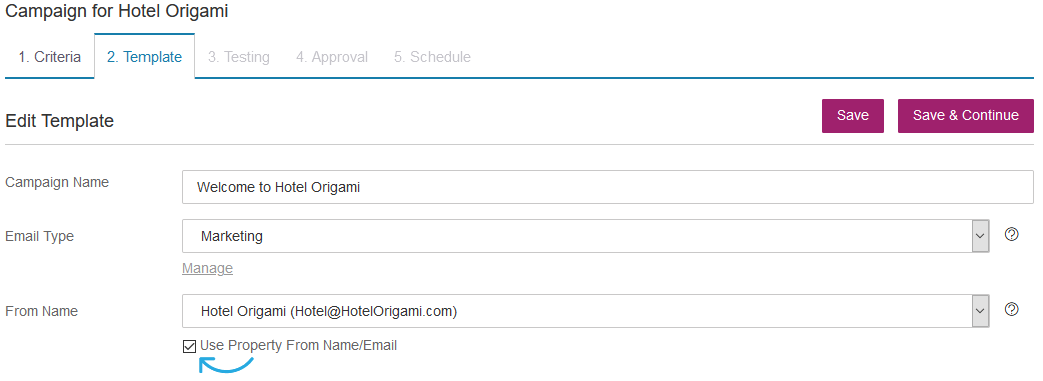Switch to the 1. Criteria tab
This screenshot has height=381, width=1043.
click(49, 57)
